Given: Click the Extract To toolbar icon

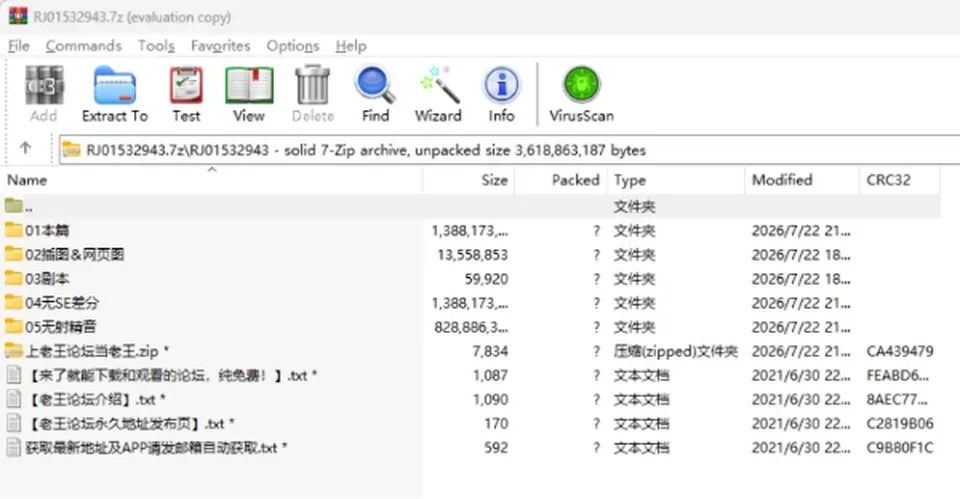Looking at the screenshot, I should pyautogui.click(x=114, y=85).
